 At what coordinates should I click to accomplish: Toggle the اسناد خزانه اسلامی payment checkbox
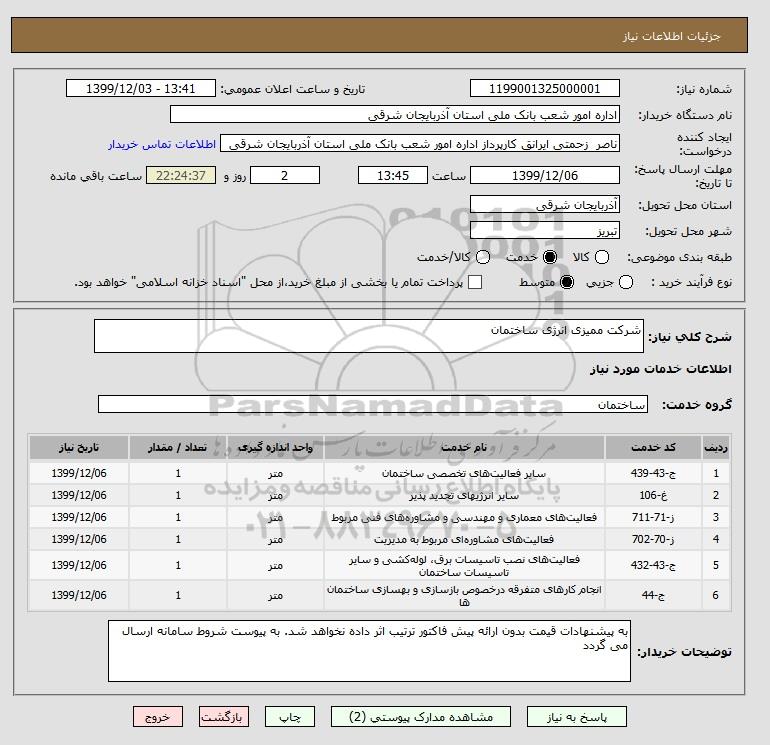[475, 282]
